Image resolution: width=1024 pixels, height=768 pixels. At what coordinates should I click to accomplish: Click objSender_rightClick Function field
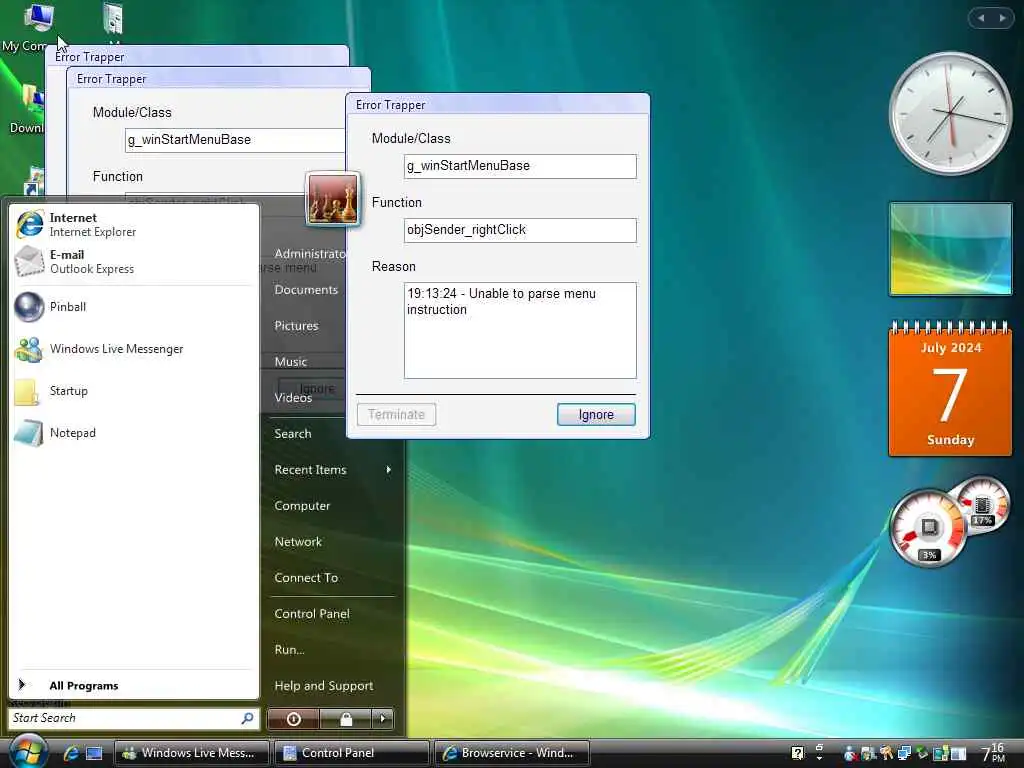coord(520,230)
